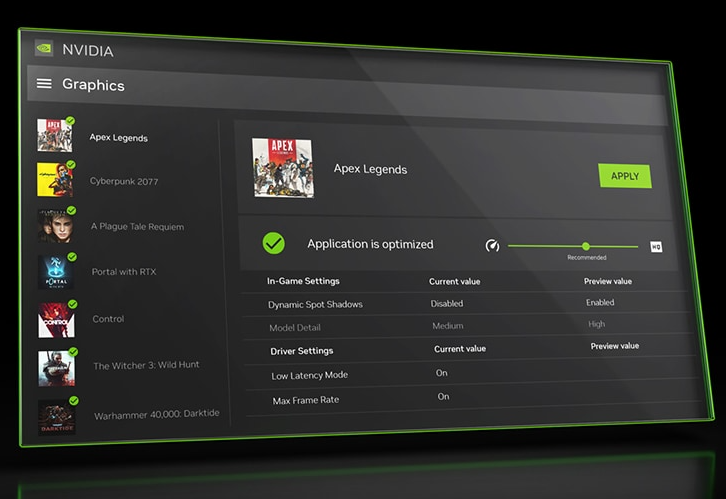Image resolution: width=726 pixels, height=499 pixels.
Task: Select The Witcher 3: Wild Hunt entry
Action: [146, 365]
